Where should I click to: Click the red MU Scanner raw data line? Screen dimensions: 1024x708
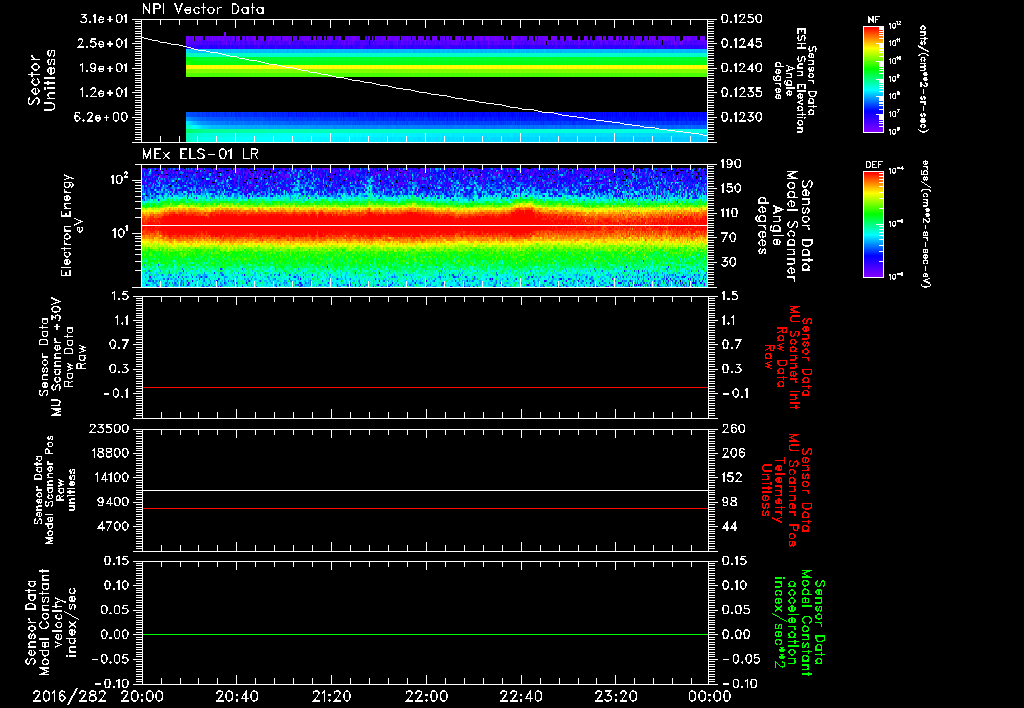point(425,387)
